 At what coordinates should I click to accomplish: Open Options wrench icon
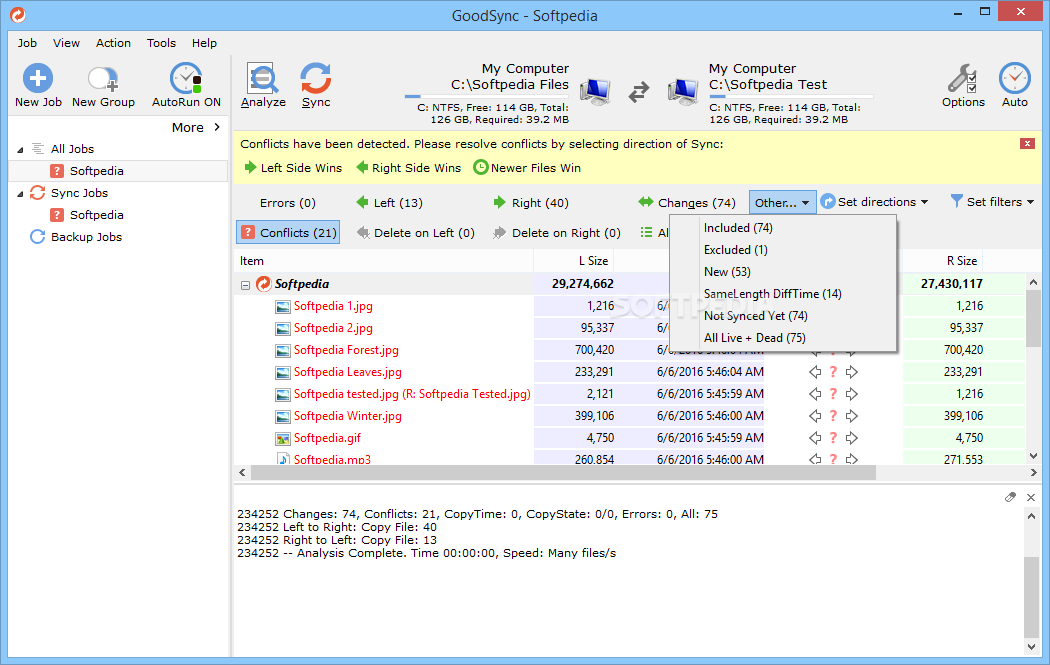pyautogui.click(x=962, y=78)
